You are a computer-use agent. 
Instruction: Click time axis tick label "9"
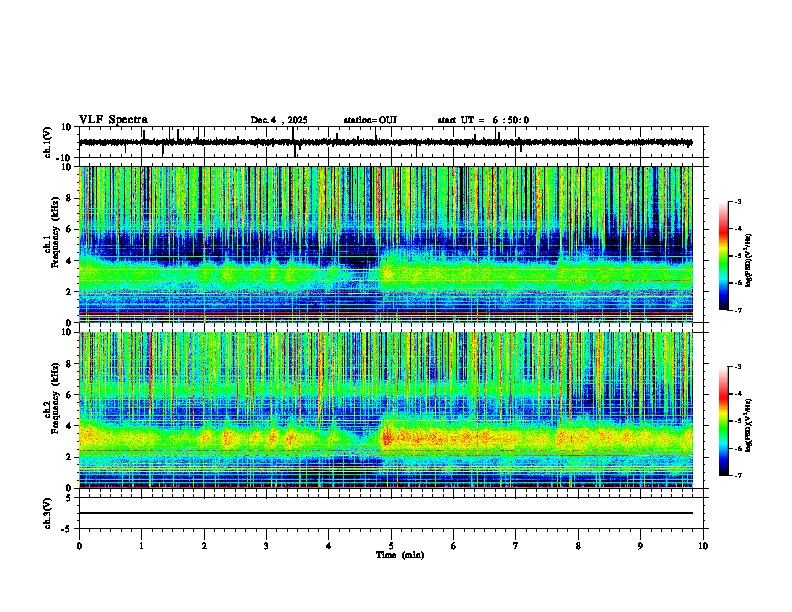(x=640, y=546)
